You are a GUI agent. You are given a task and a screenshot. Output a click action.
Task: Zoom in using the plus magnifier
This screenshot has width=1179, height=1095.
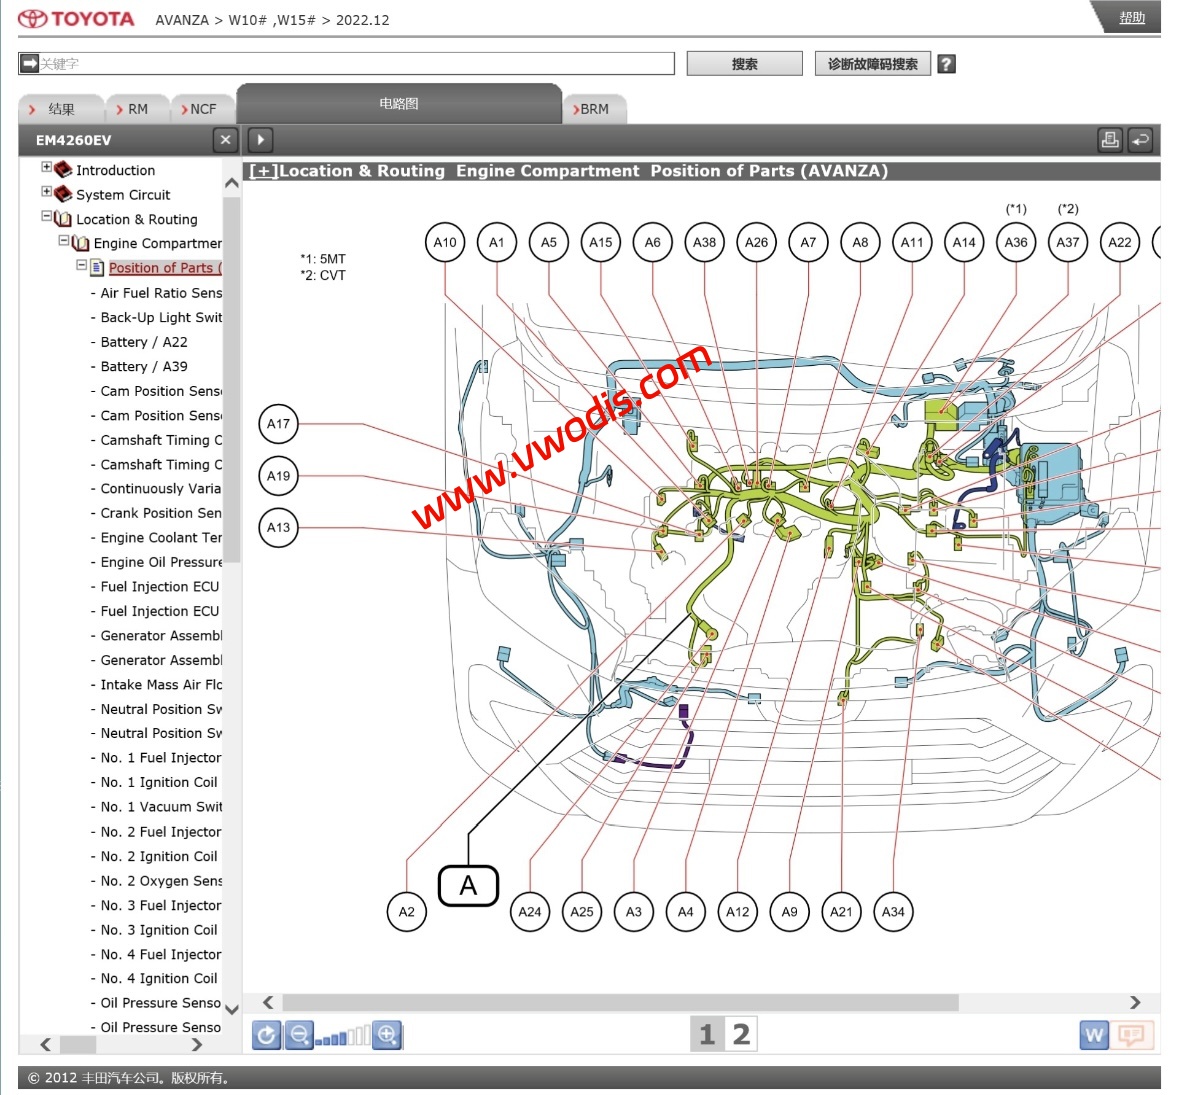(x=387, y=1035)
